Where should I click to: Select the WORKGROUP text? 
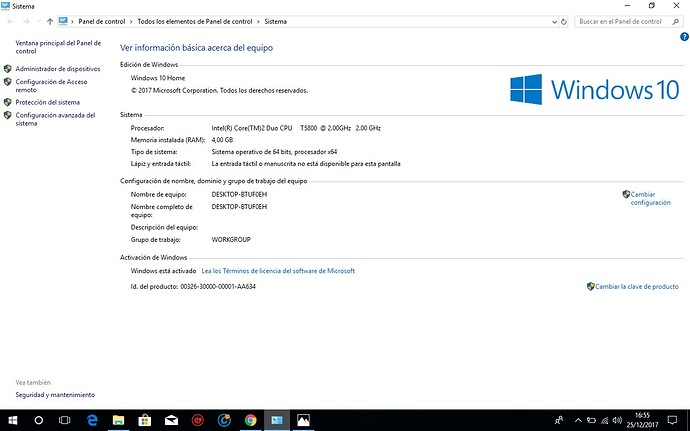231,239
